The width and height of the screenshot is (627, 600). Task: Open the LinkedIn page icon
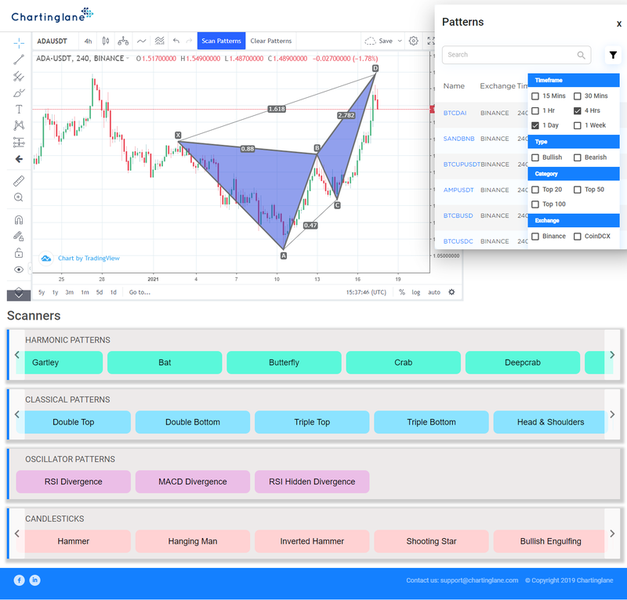(x=35, y=580)
